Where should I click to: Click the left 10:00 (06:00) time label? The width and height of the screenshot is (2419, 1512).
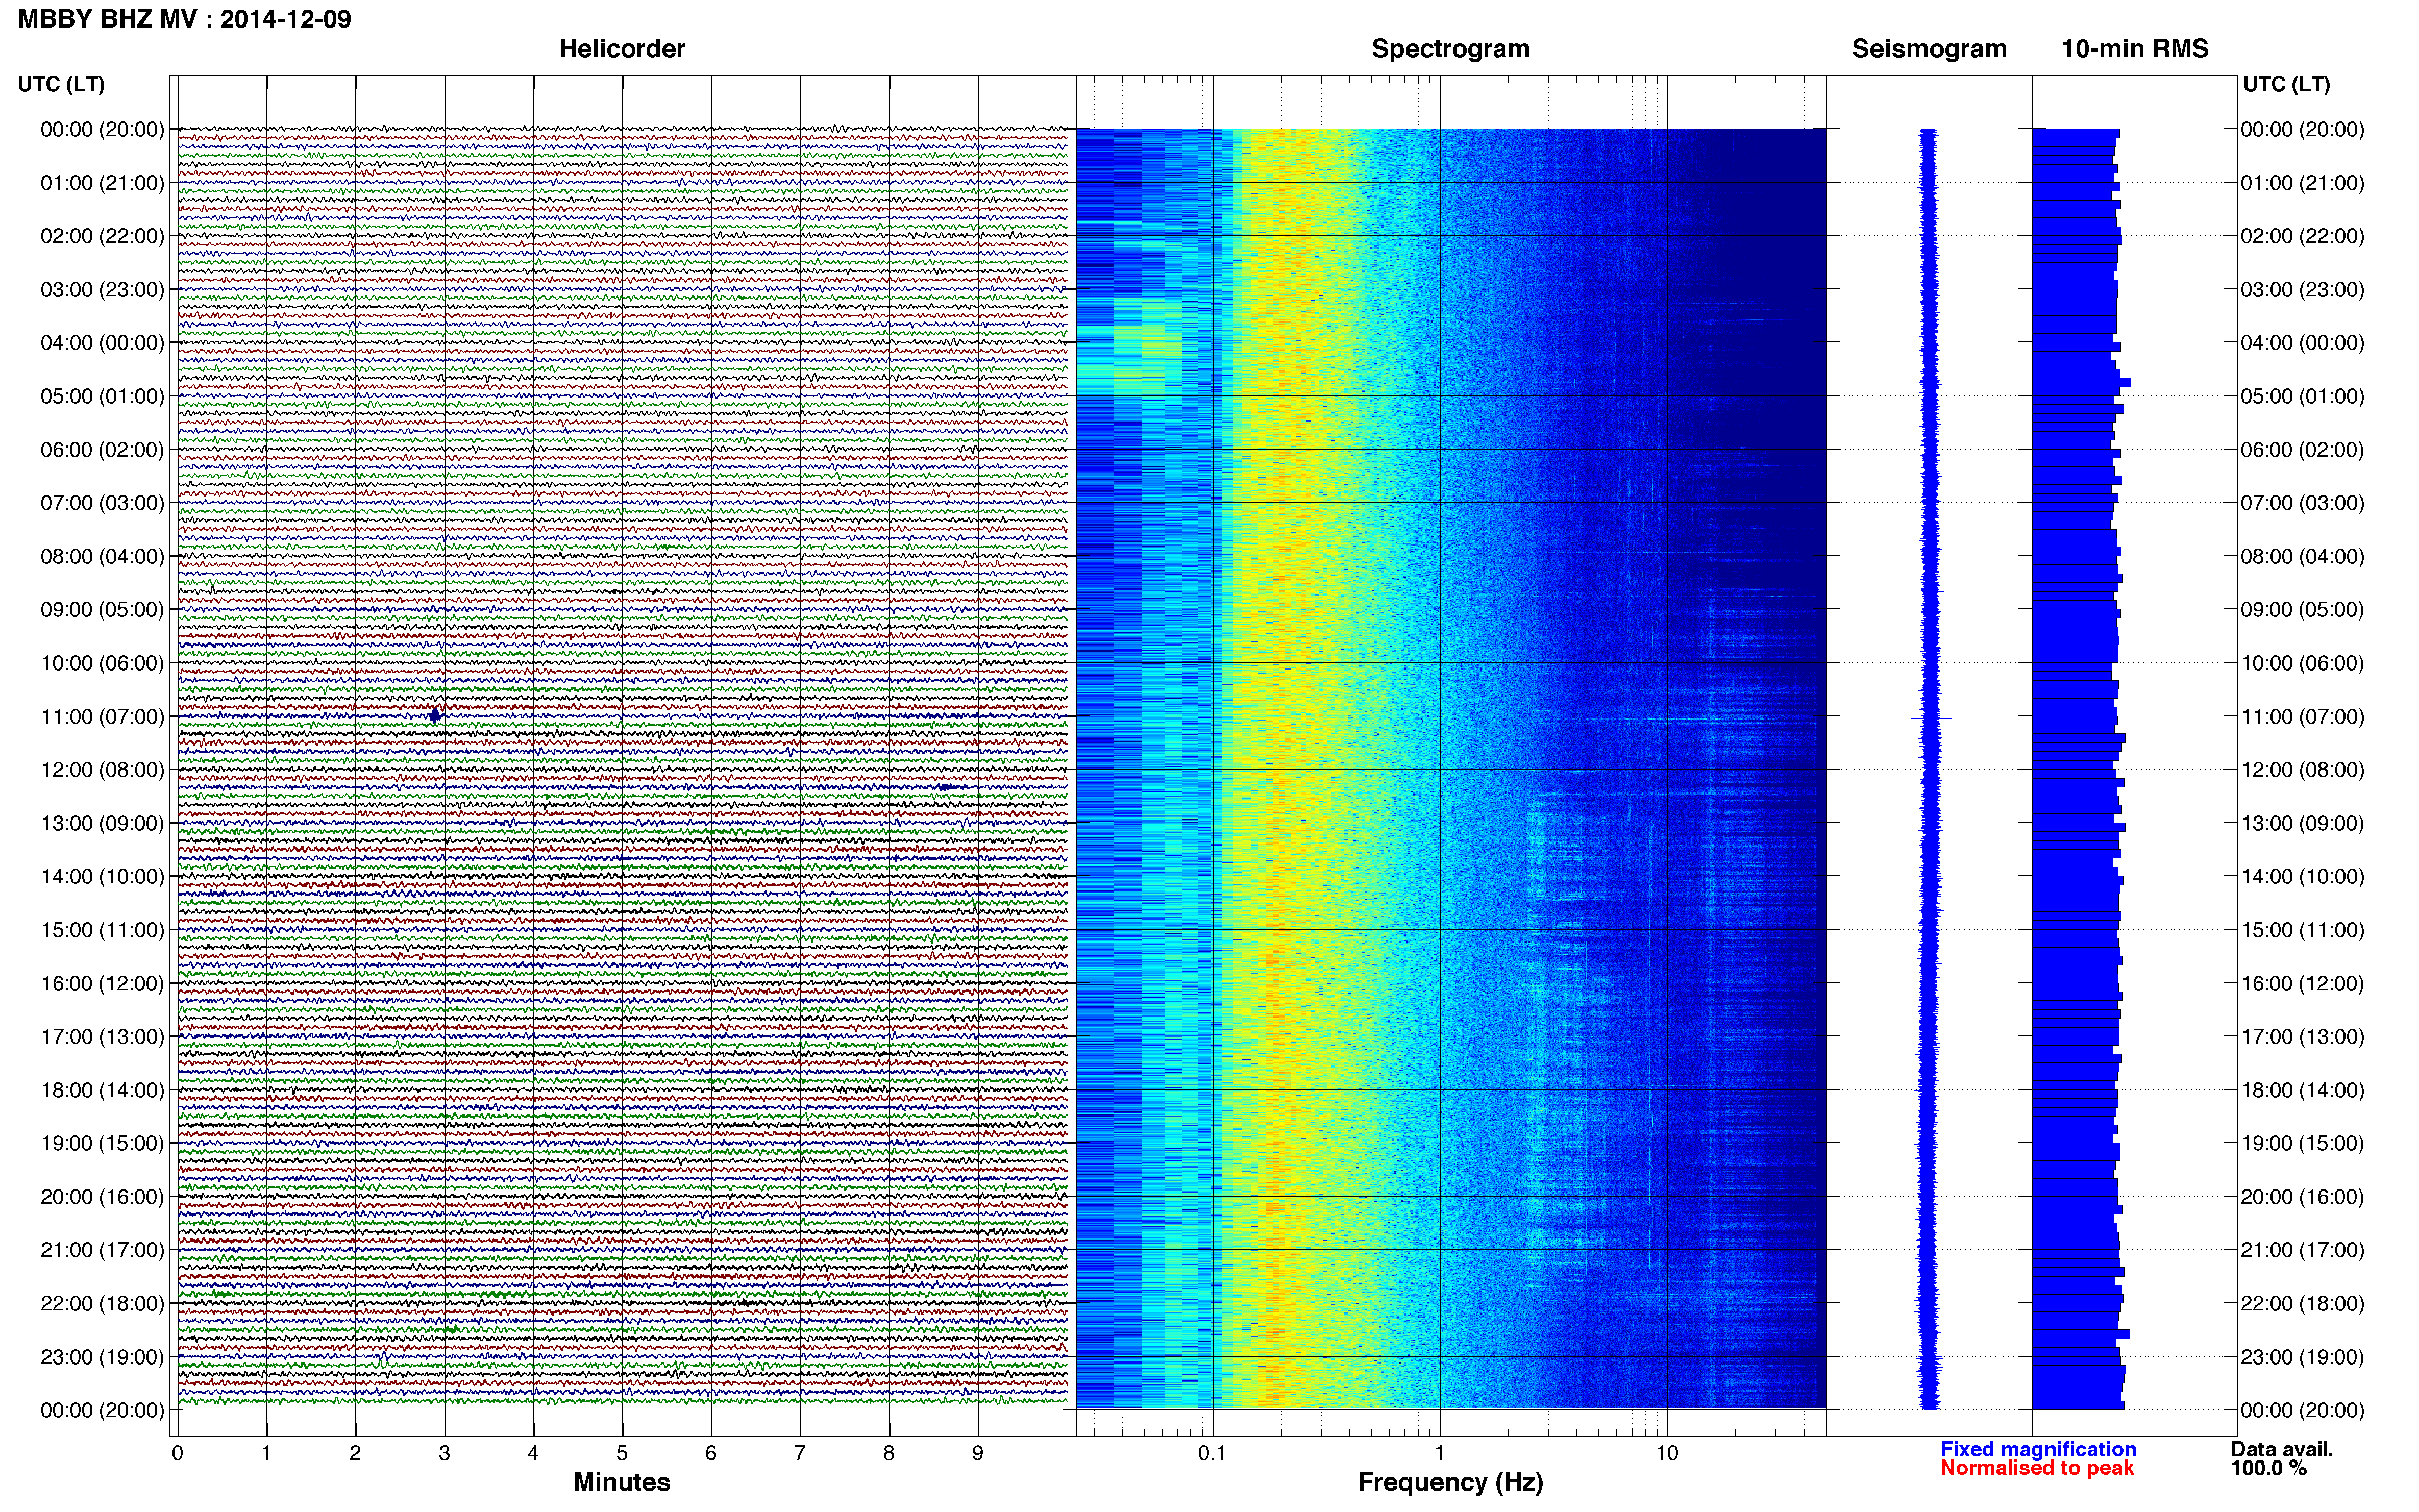pyautogui.click(x=102, y=663)
